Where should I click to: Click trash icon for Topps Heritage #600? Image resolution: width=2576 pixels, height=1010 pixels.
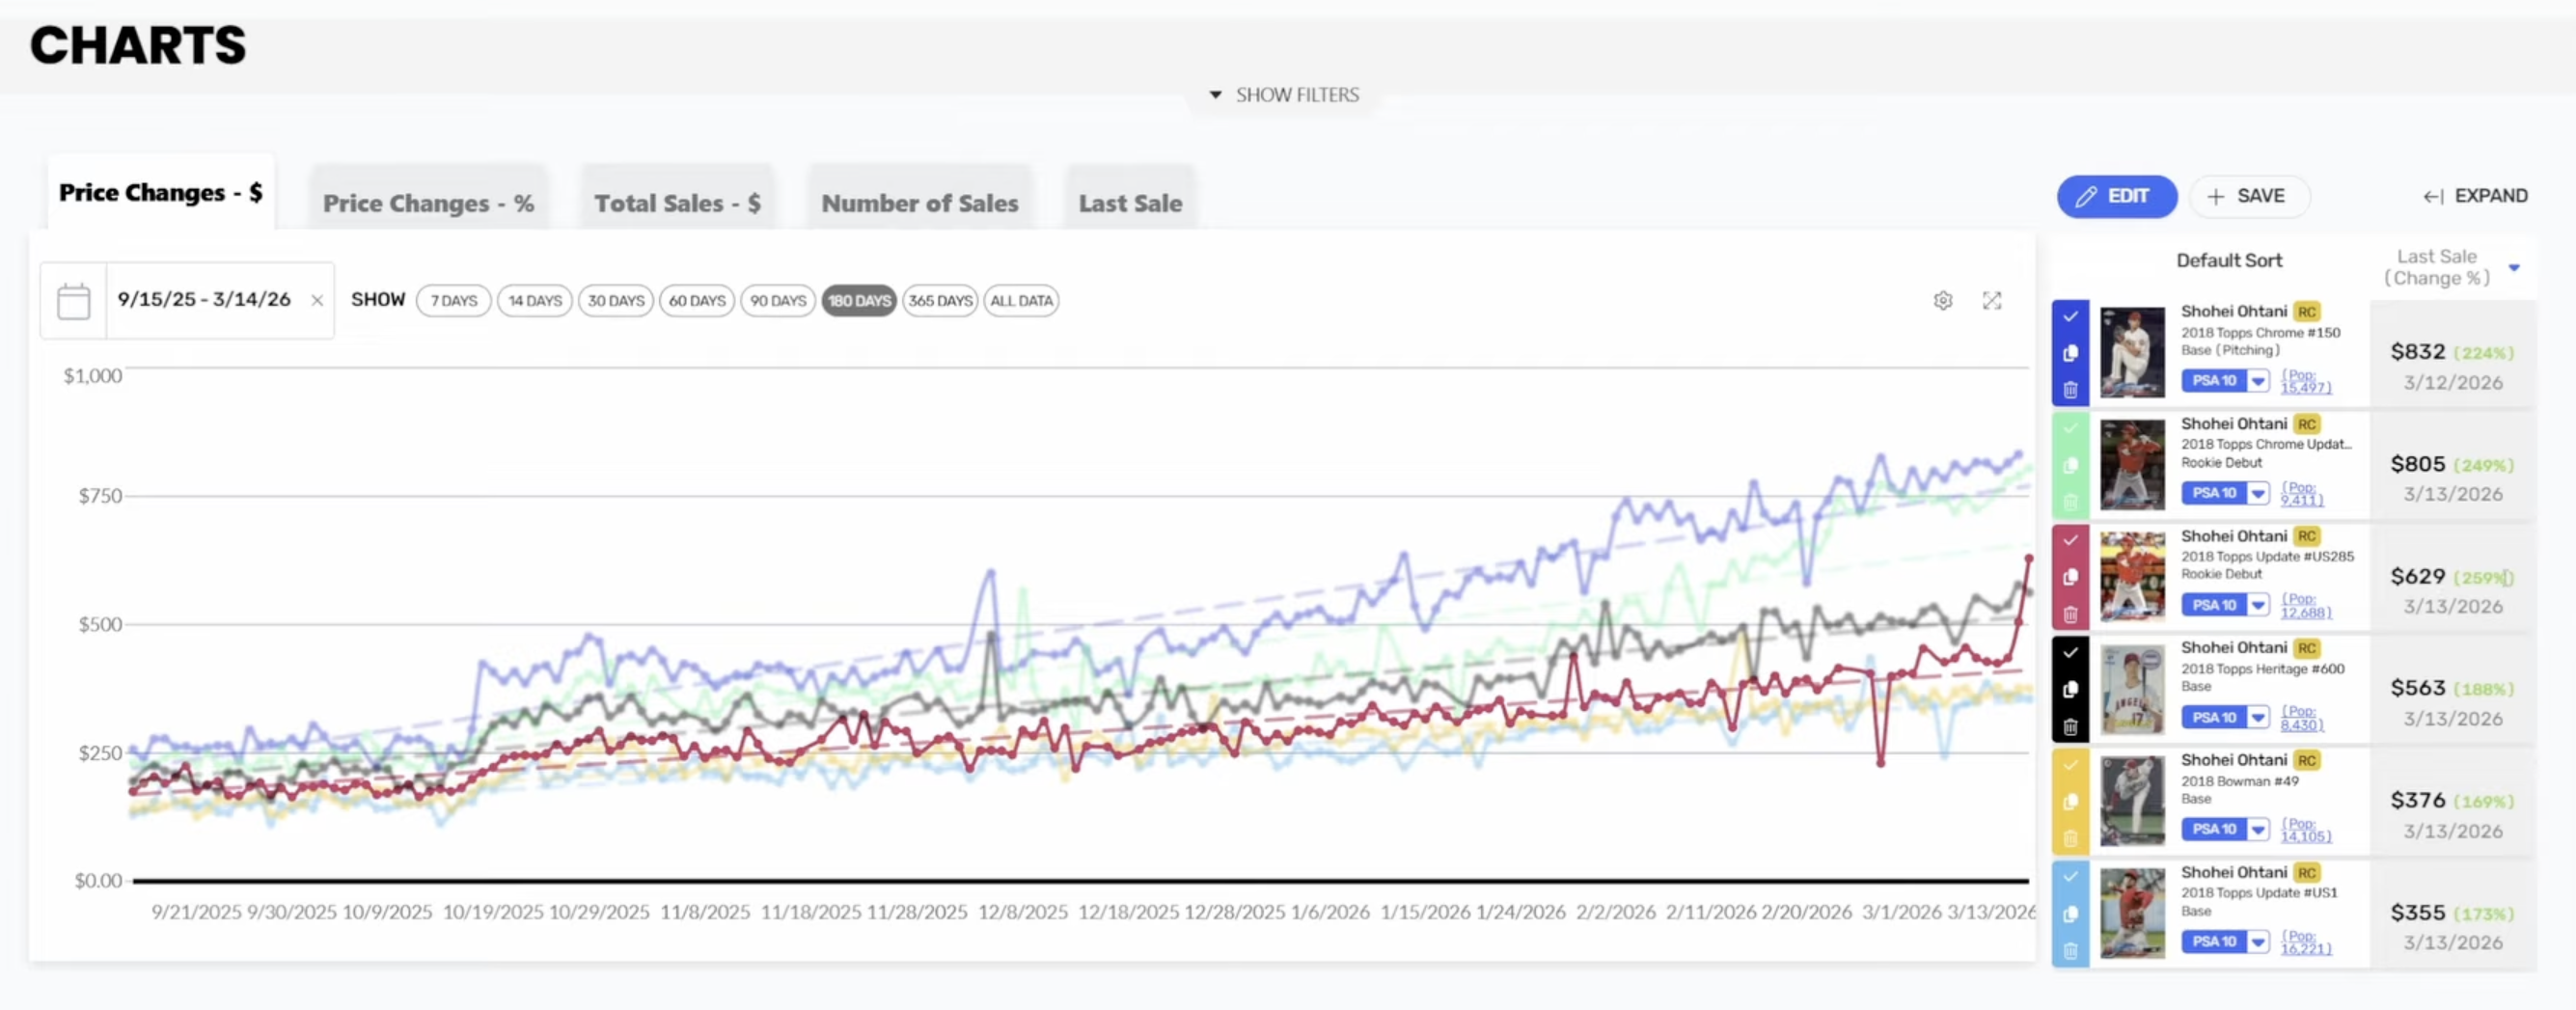point(2070,726)
